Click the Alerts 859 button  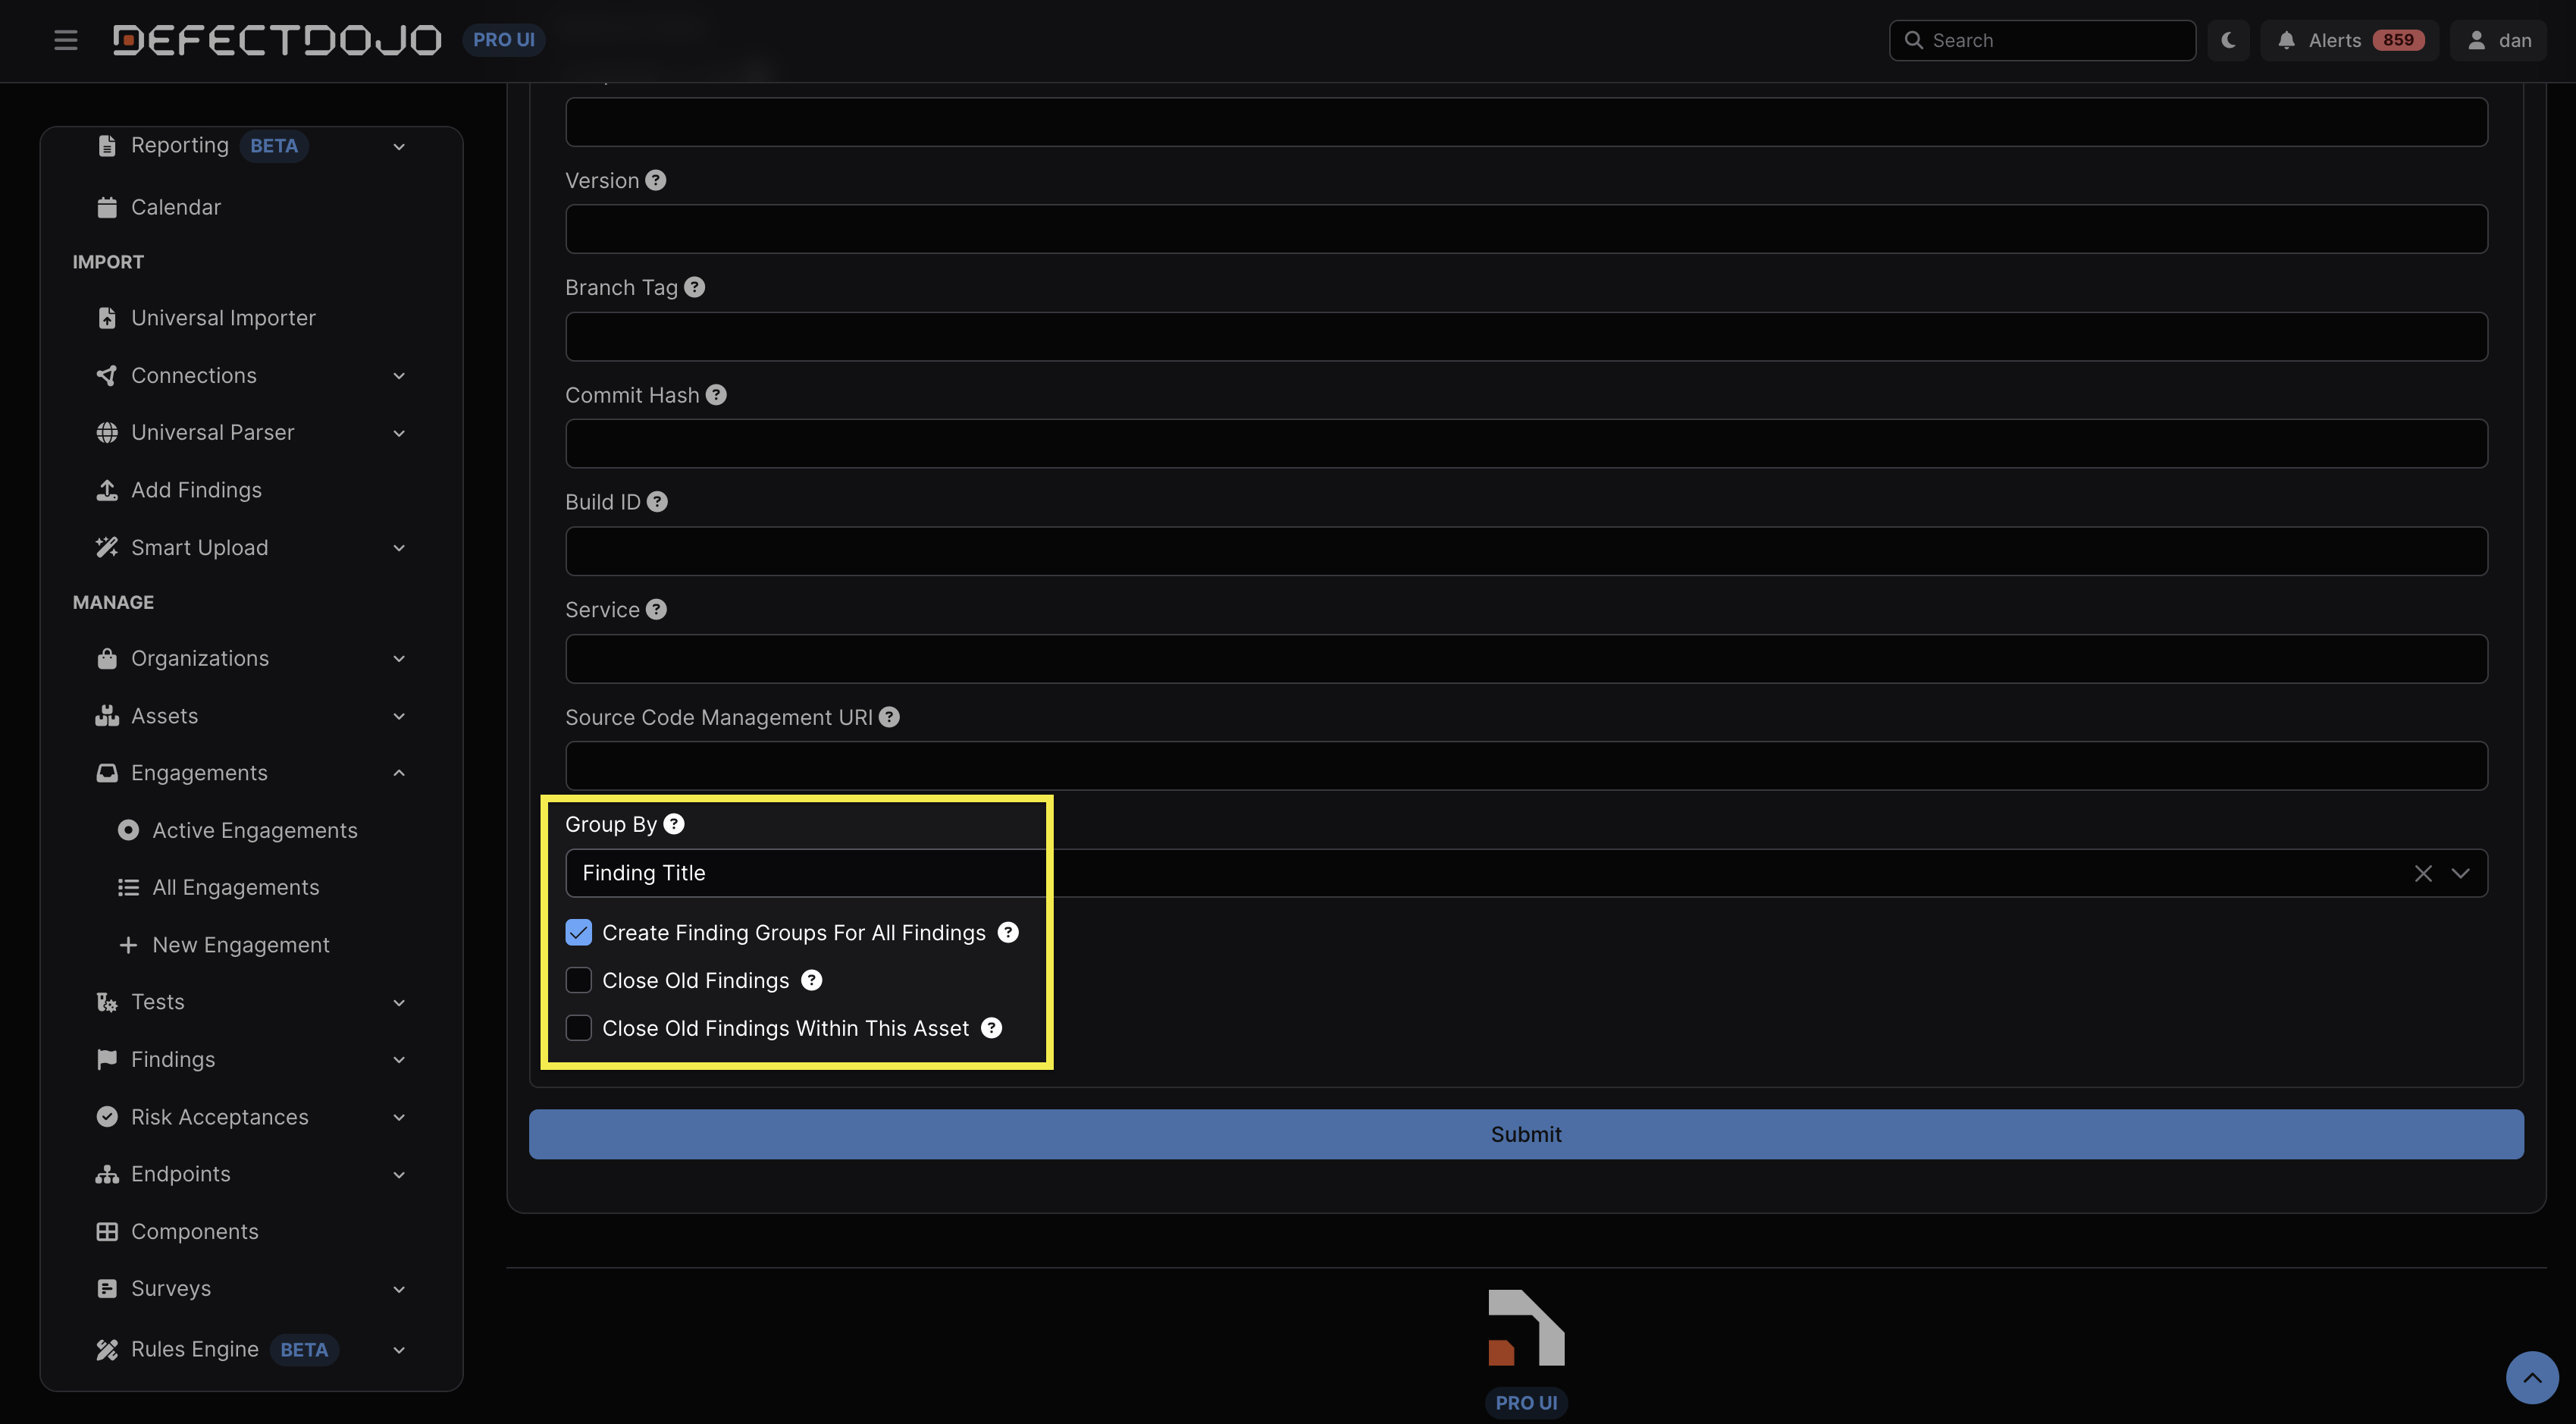point(2349,40)
